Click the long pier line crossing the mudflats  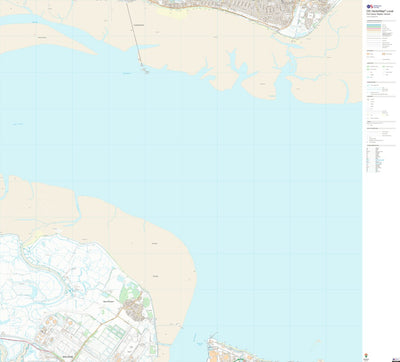point(133,34)
